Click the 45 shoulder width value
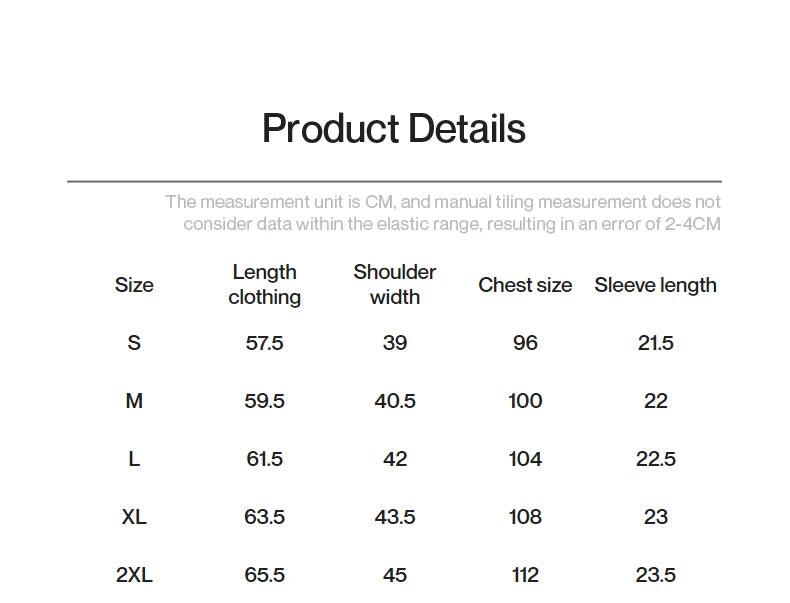This screenshot has width=790, height=603. (395, 575)
